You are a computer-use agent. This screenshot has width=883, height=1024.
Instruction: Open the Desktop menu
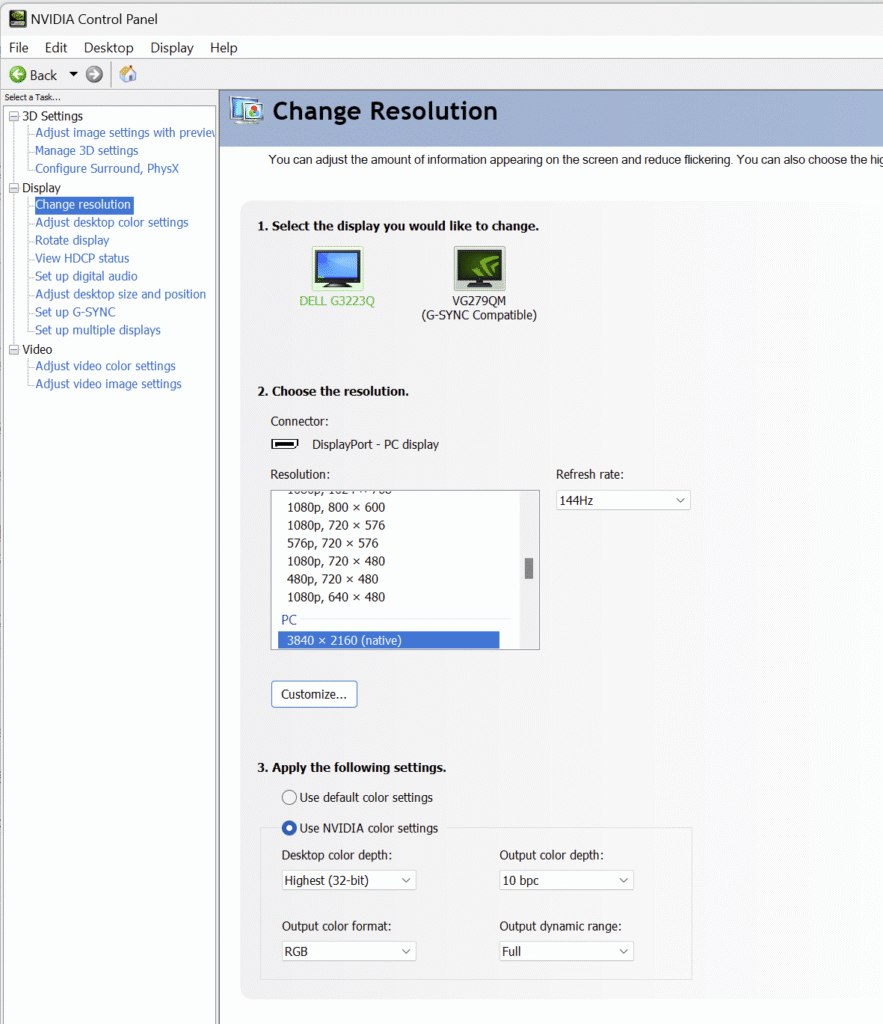click(x=108, y=48)
